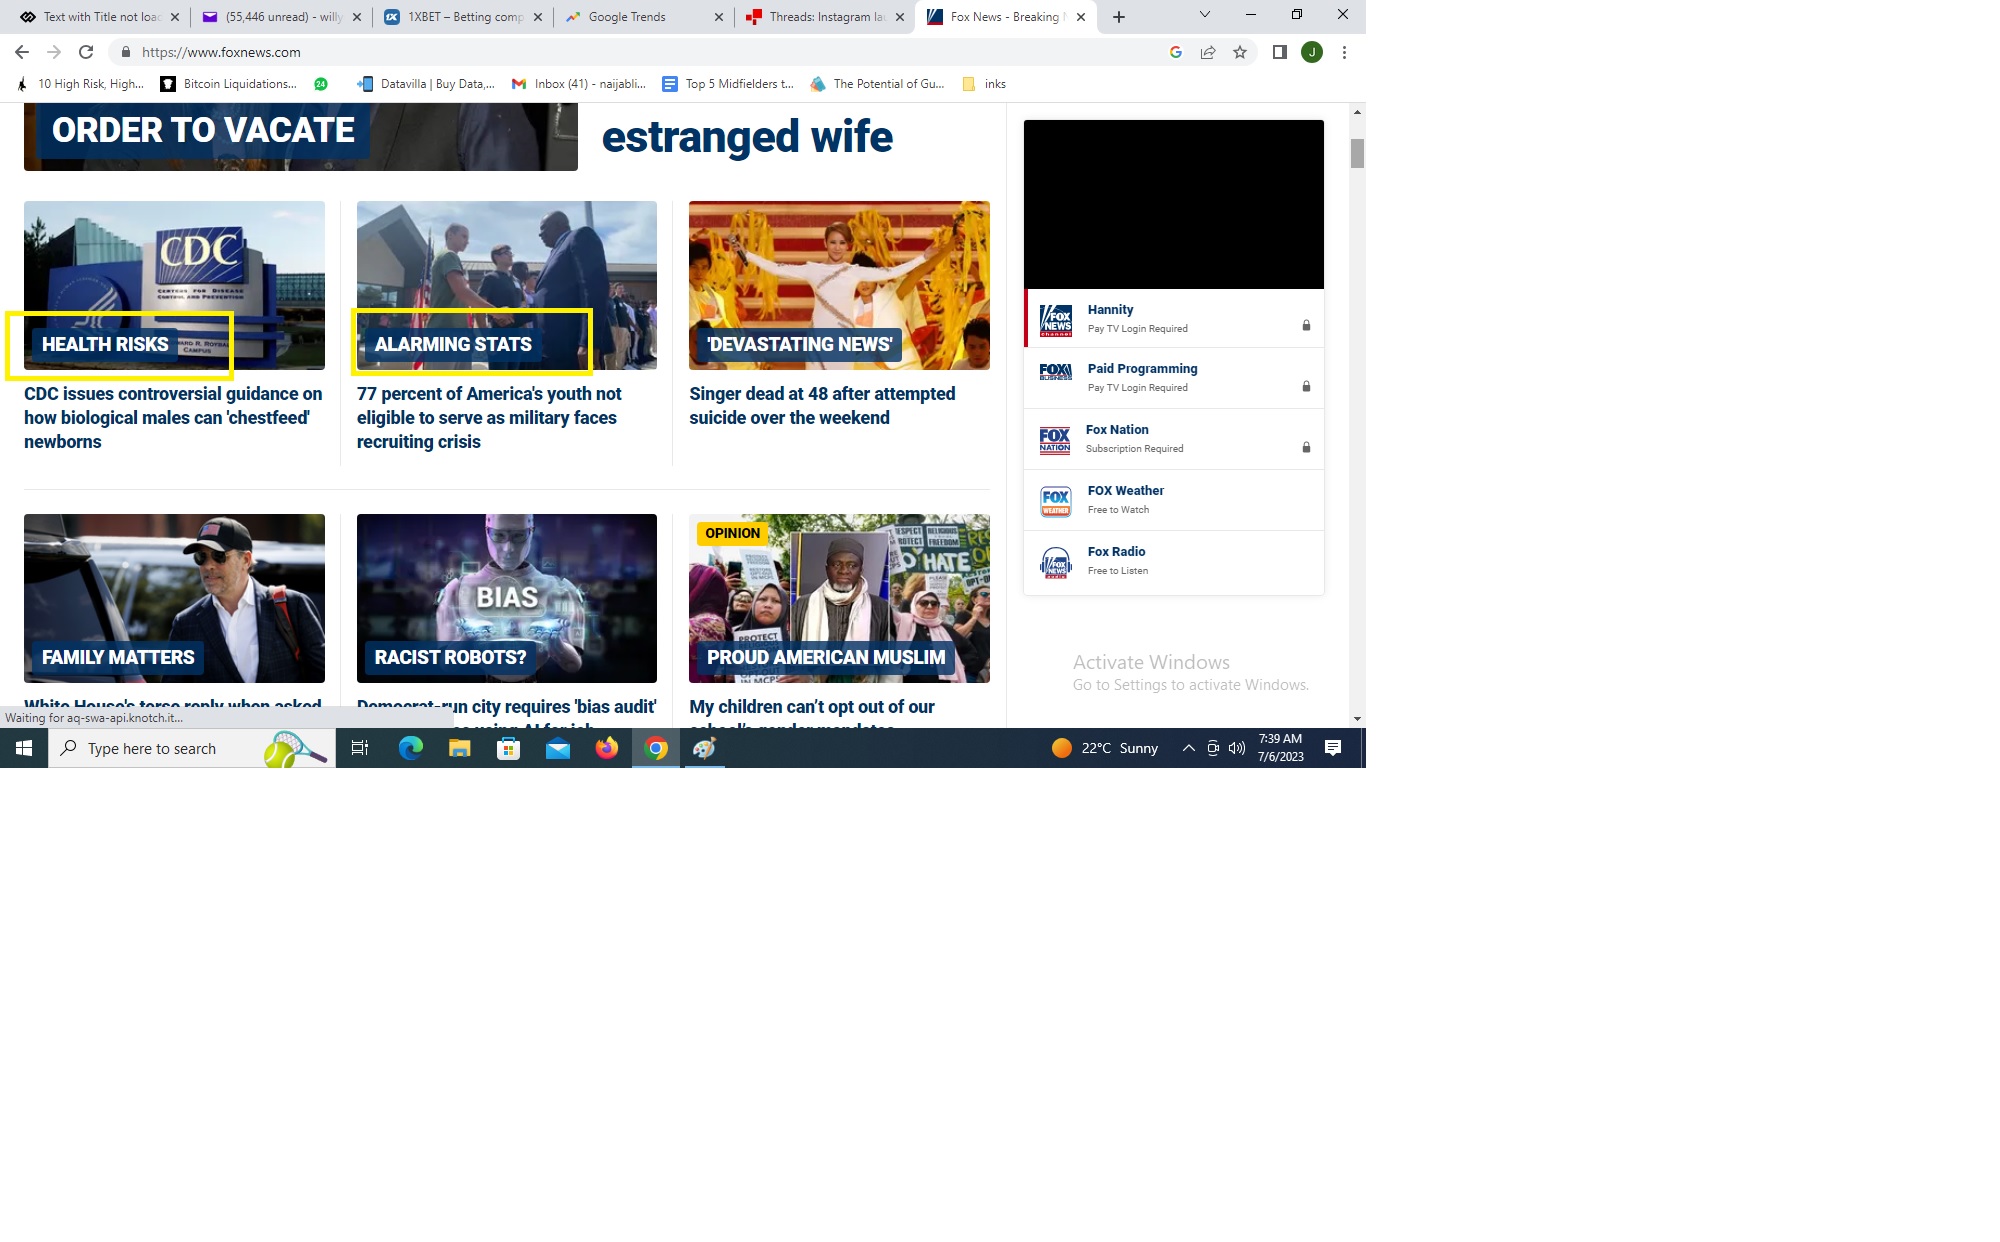Screen dimensions: 2000x1242
Task: Open the Racist Robots story thumbnail
Action: [507, 598]
